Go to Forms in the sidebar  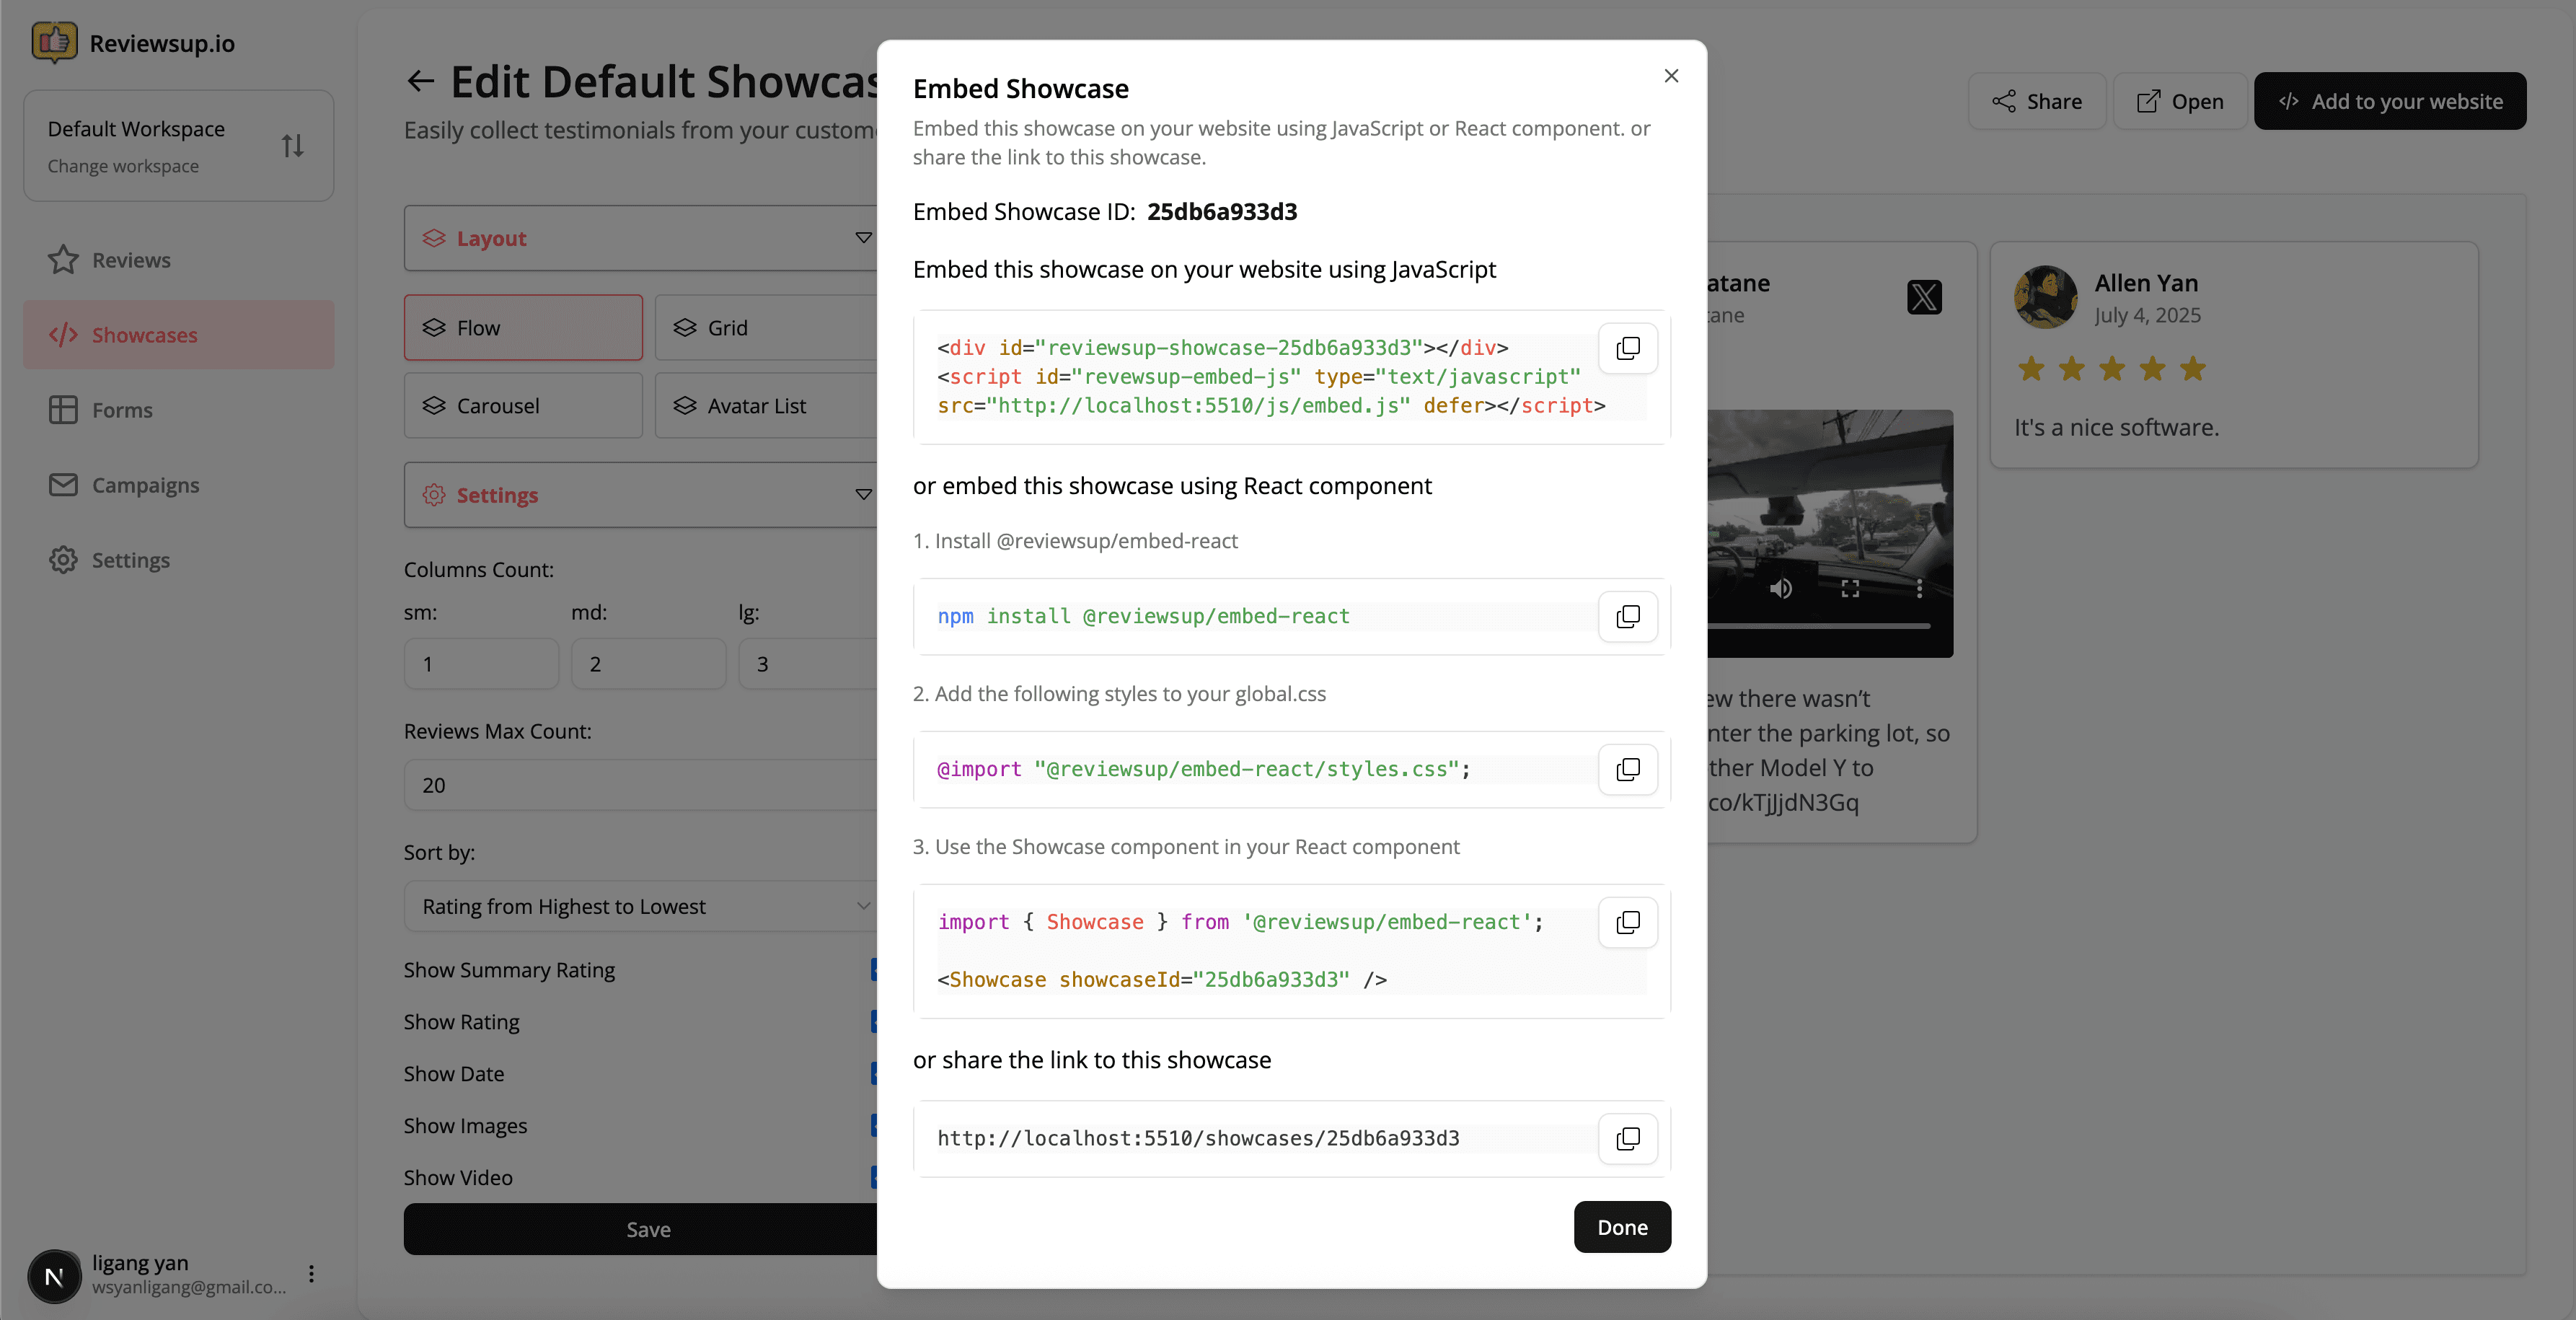coord(178,410)
